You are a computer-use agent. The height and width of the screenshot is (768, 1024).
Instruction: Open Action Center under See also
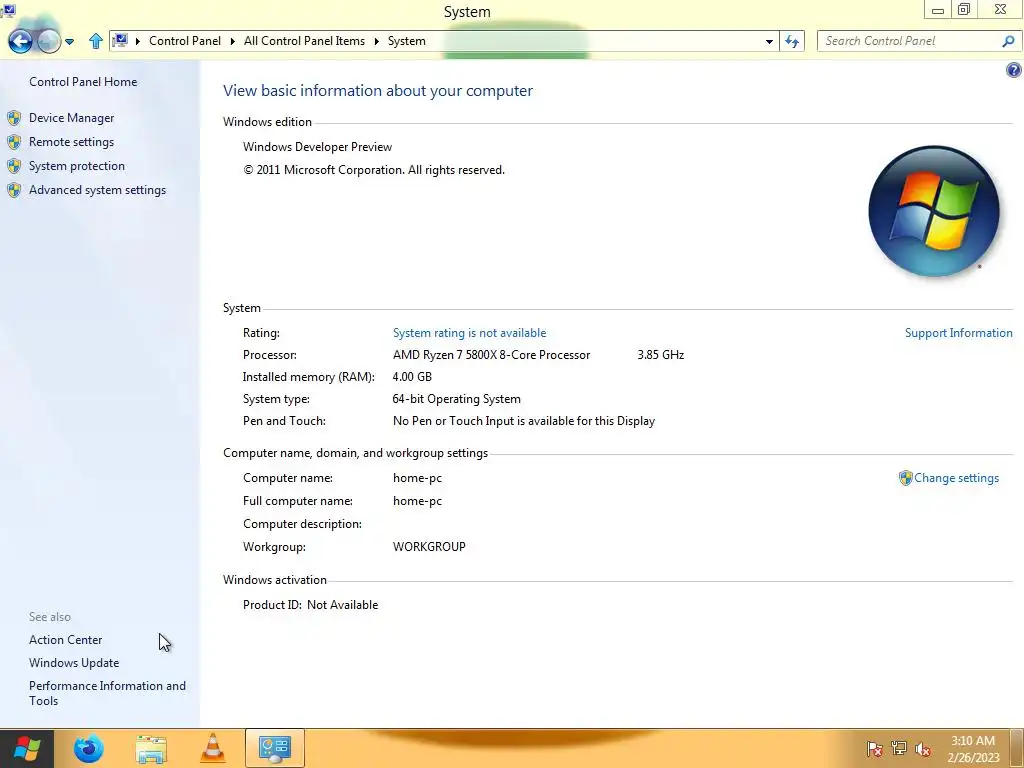pos(65,640)
